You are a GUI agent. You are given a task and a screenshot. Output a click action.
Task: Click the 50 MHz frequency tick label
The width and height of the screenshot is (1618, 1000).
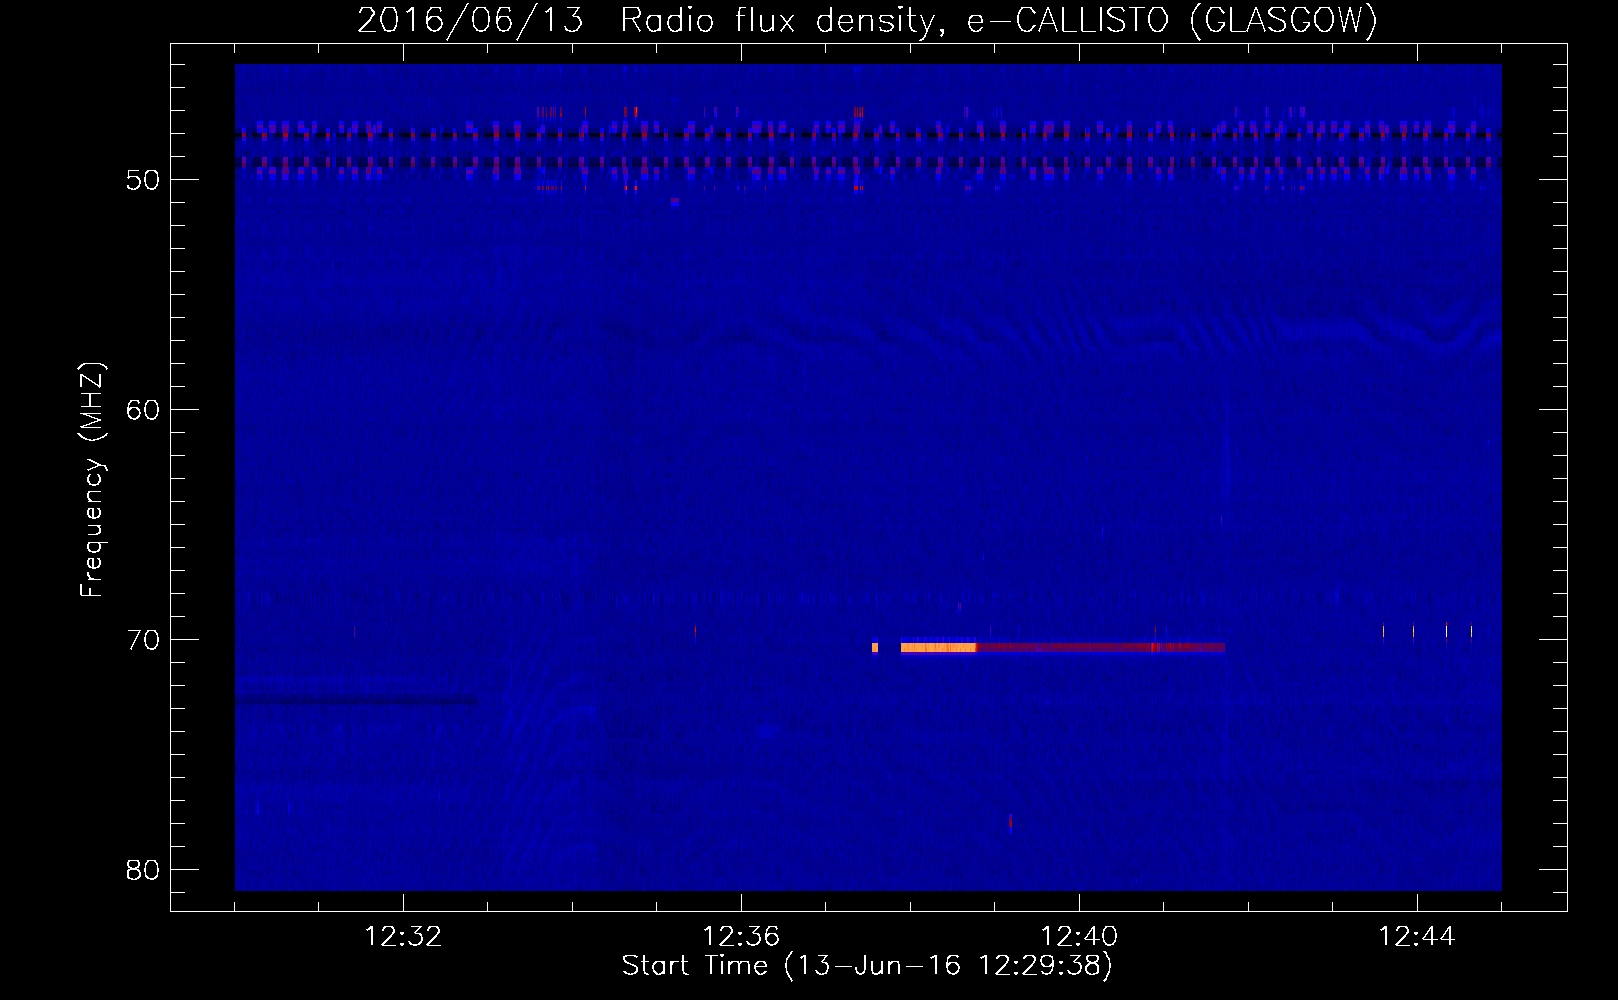[143, 180]
